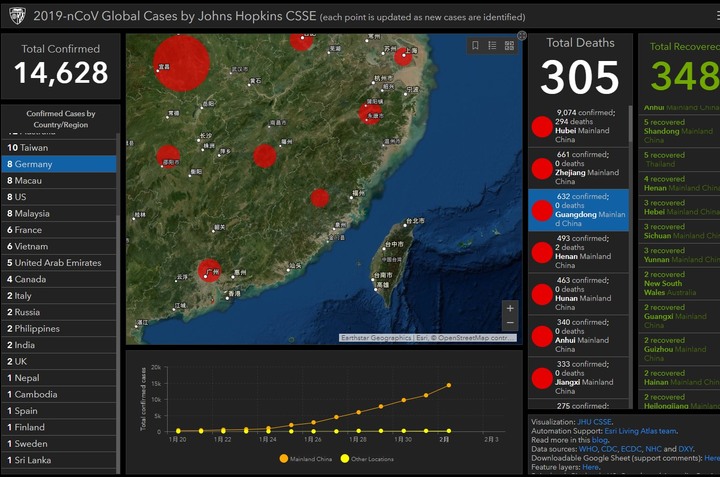Select the France row

click(x=59, y=230)
